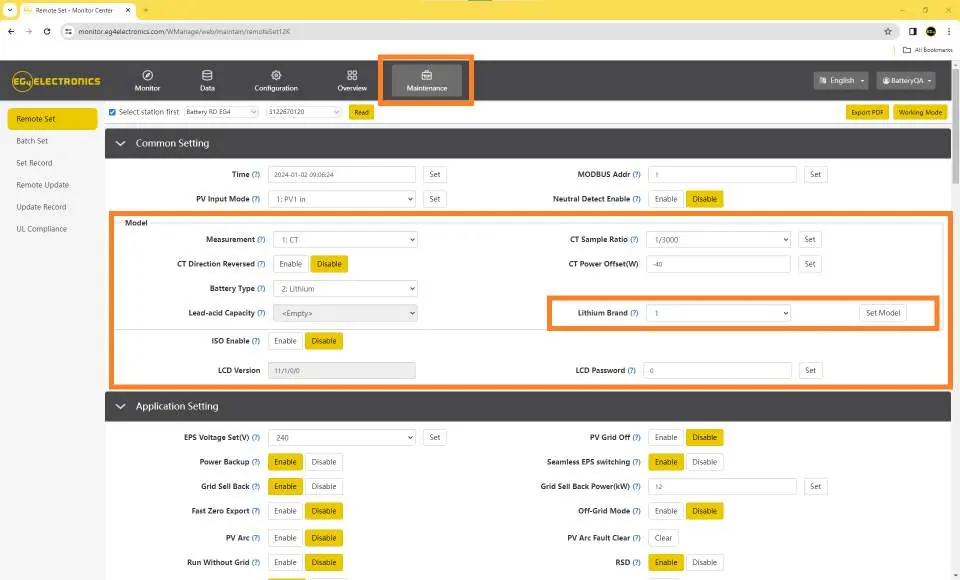
Task: Disable Seamless EPS switching
Action: point(705,462)
